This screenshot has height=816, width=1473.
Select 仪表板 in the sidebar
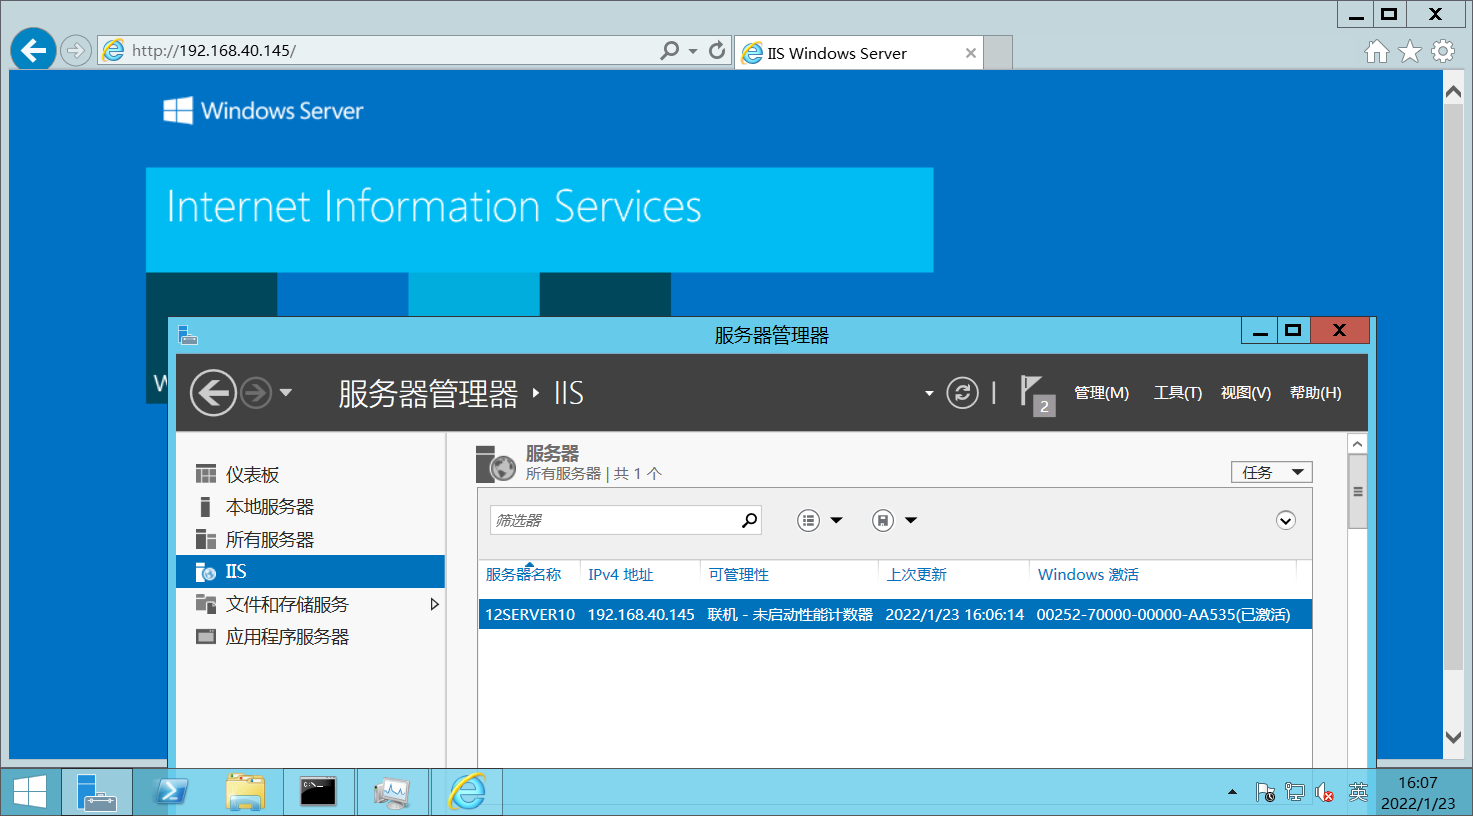tap(311, 474)
